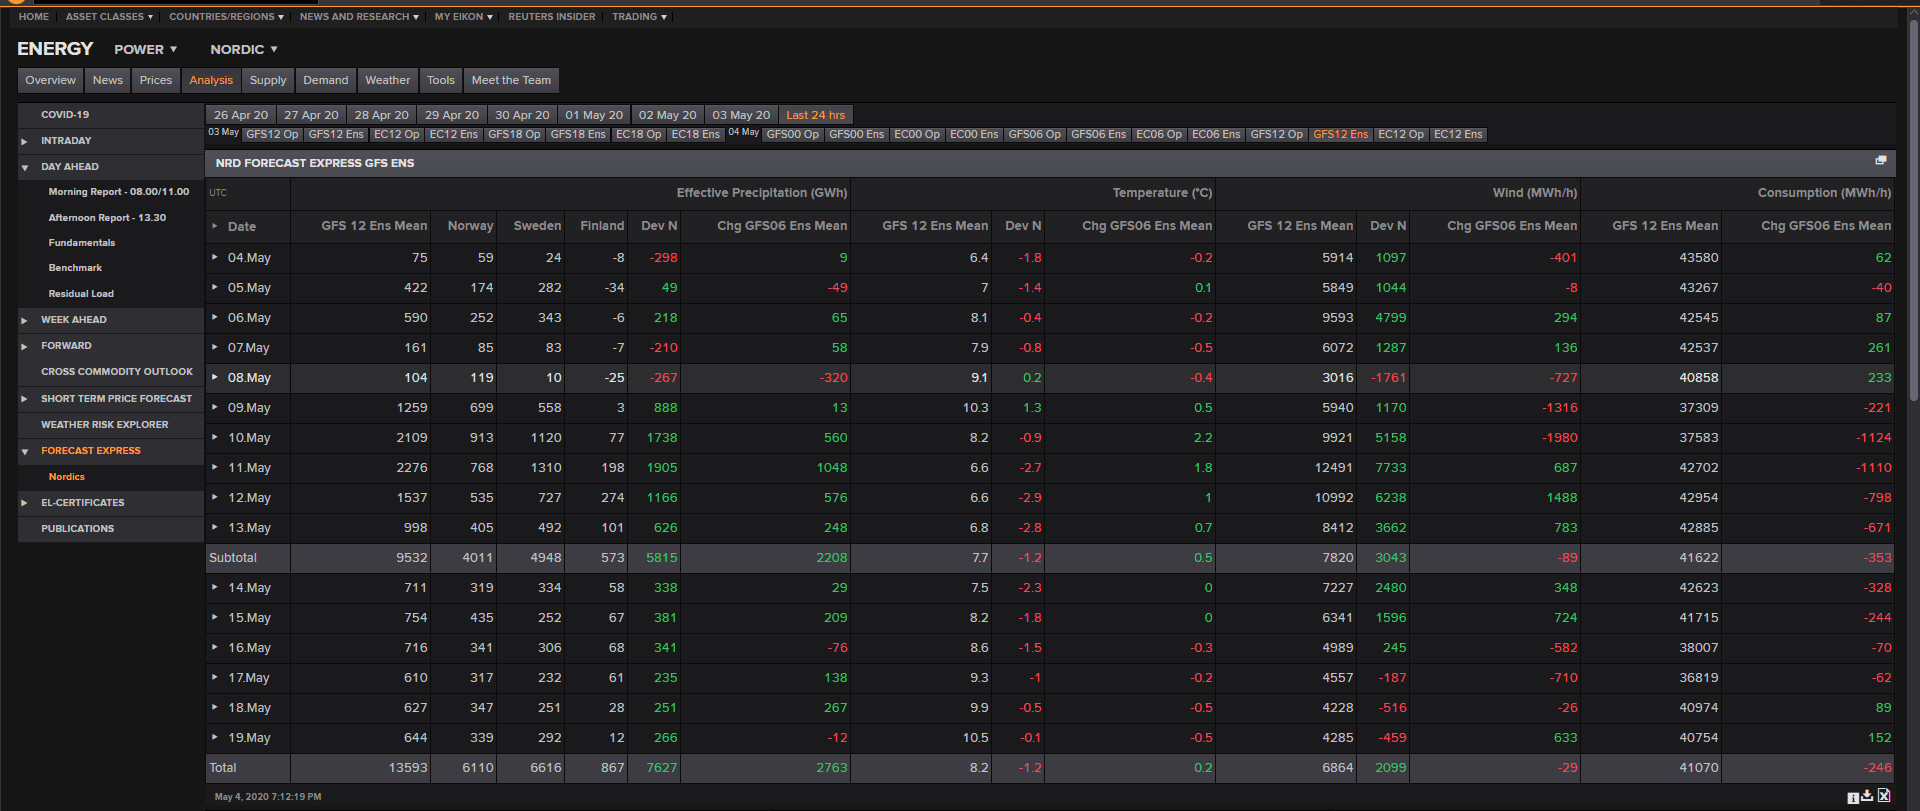Image resolution: width=1920 pixels, height=811 pixels.
Task: Open the Afternoon Report - 13.30 link
Action: coord(107,218)
